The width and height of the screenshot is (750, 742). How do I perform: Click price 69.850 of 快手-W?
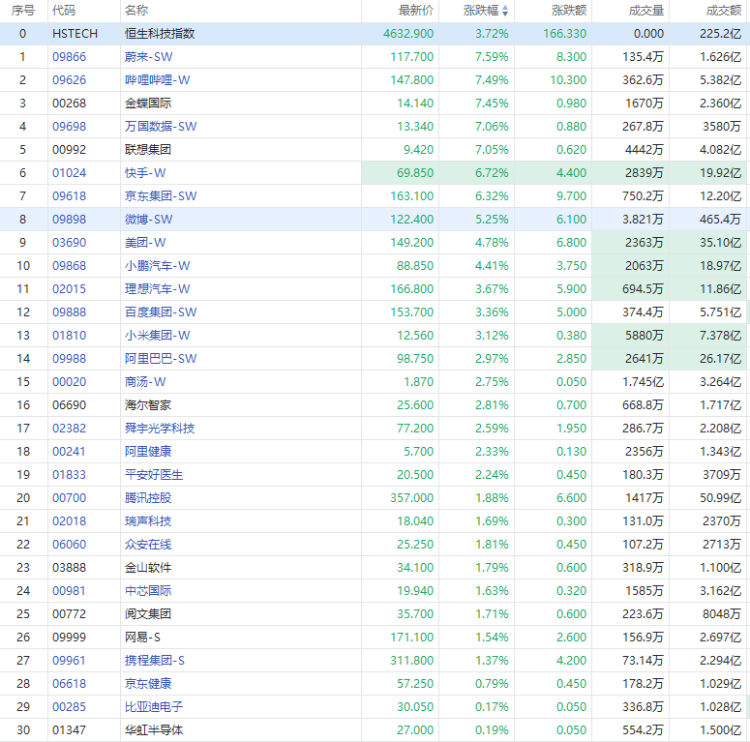(x=415, y=173)
